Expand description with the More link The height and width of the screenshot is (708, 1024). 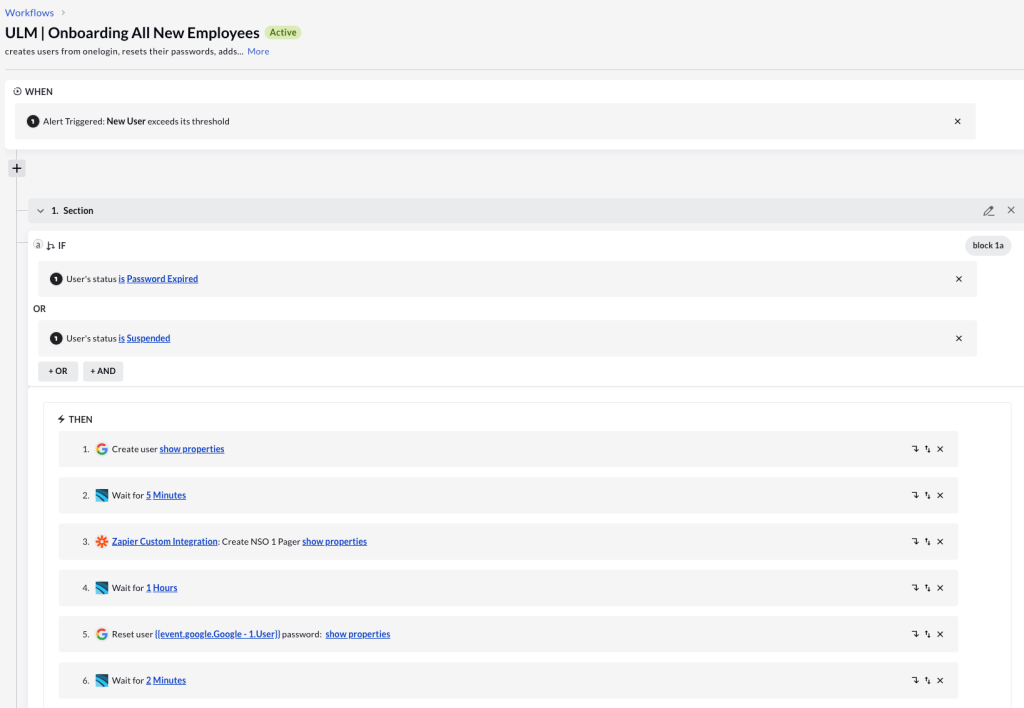258,51
